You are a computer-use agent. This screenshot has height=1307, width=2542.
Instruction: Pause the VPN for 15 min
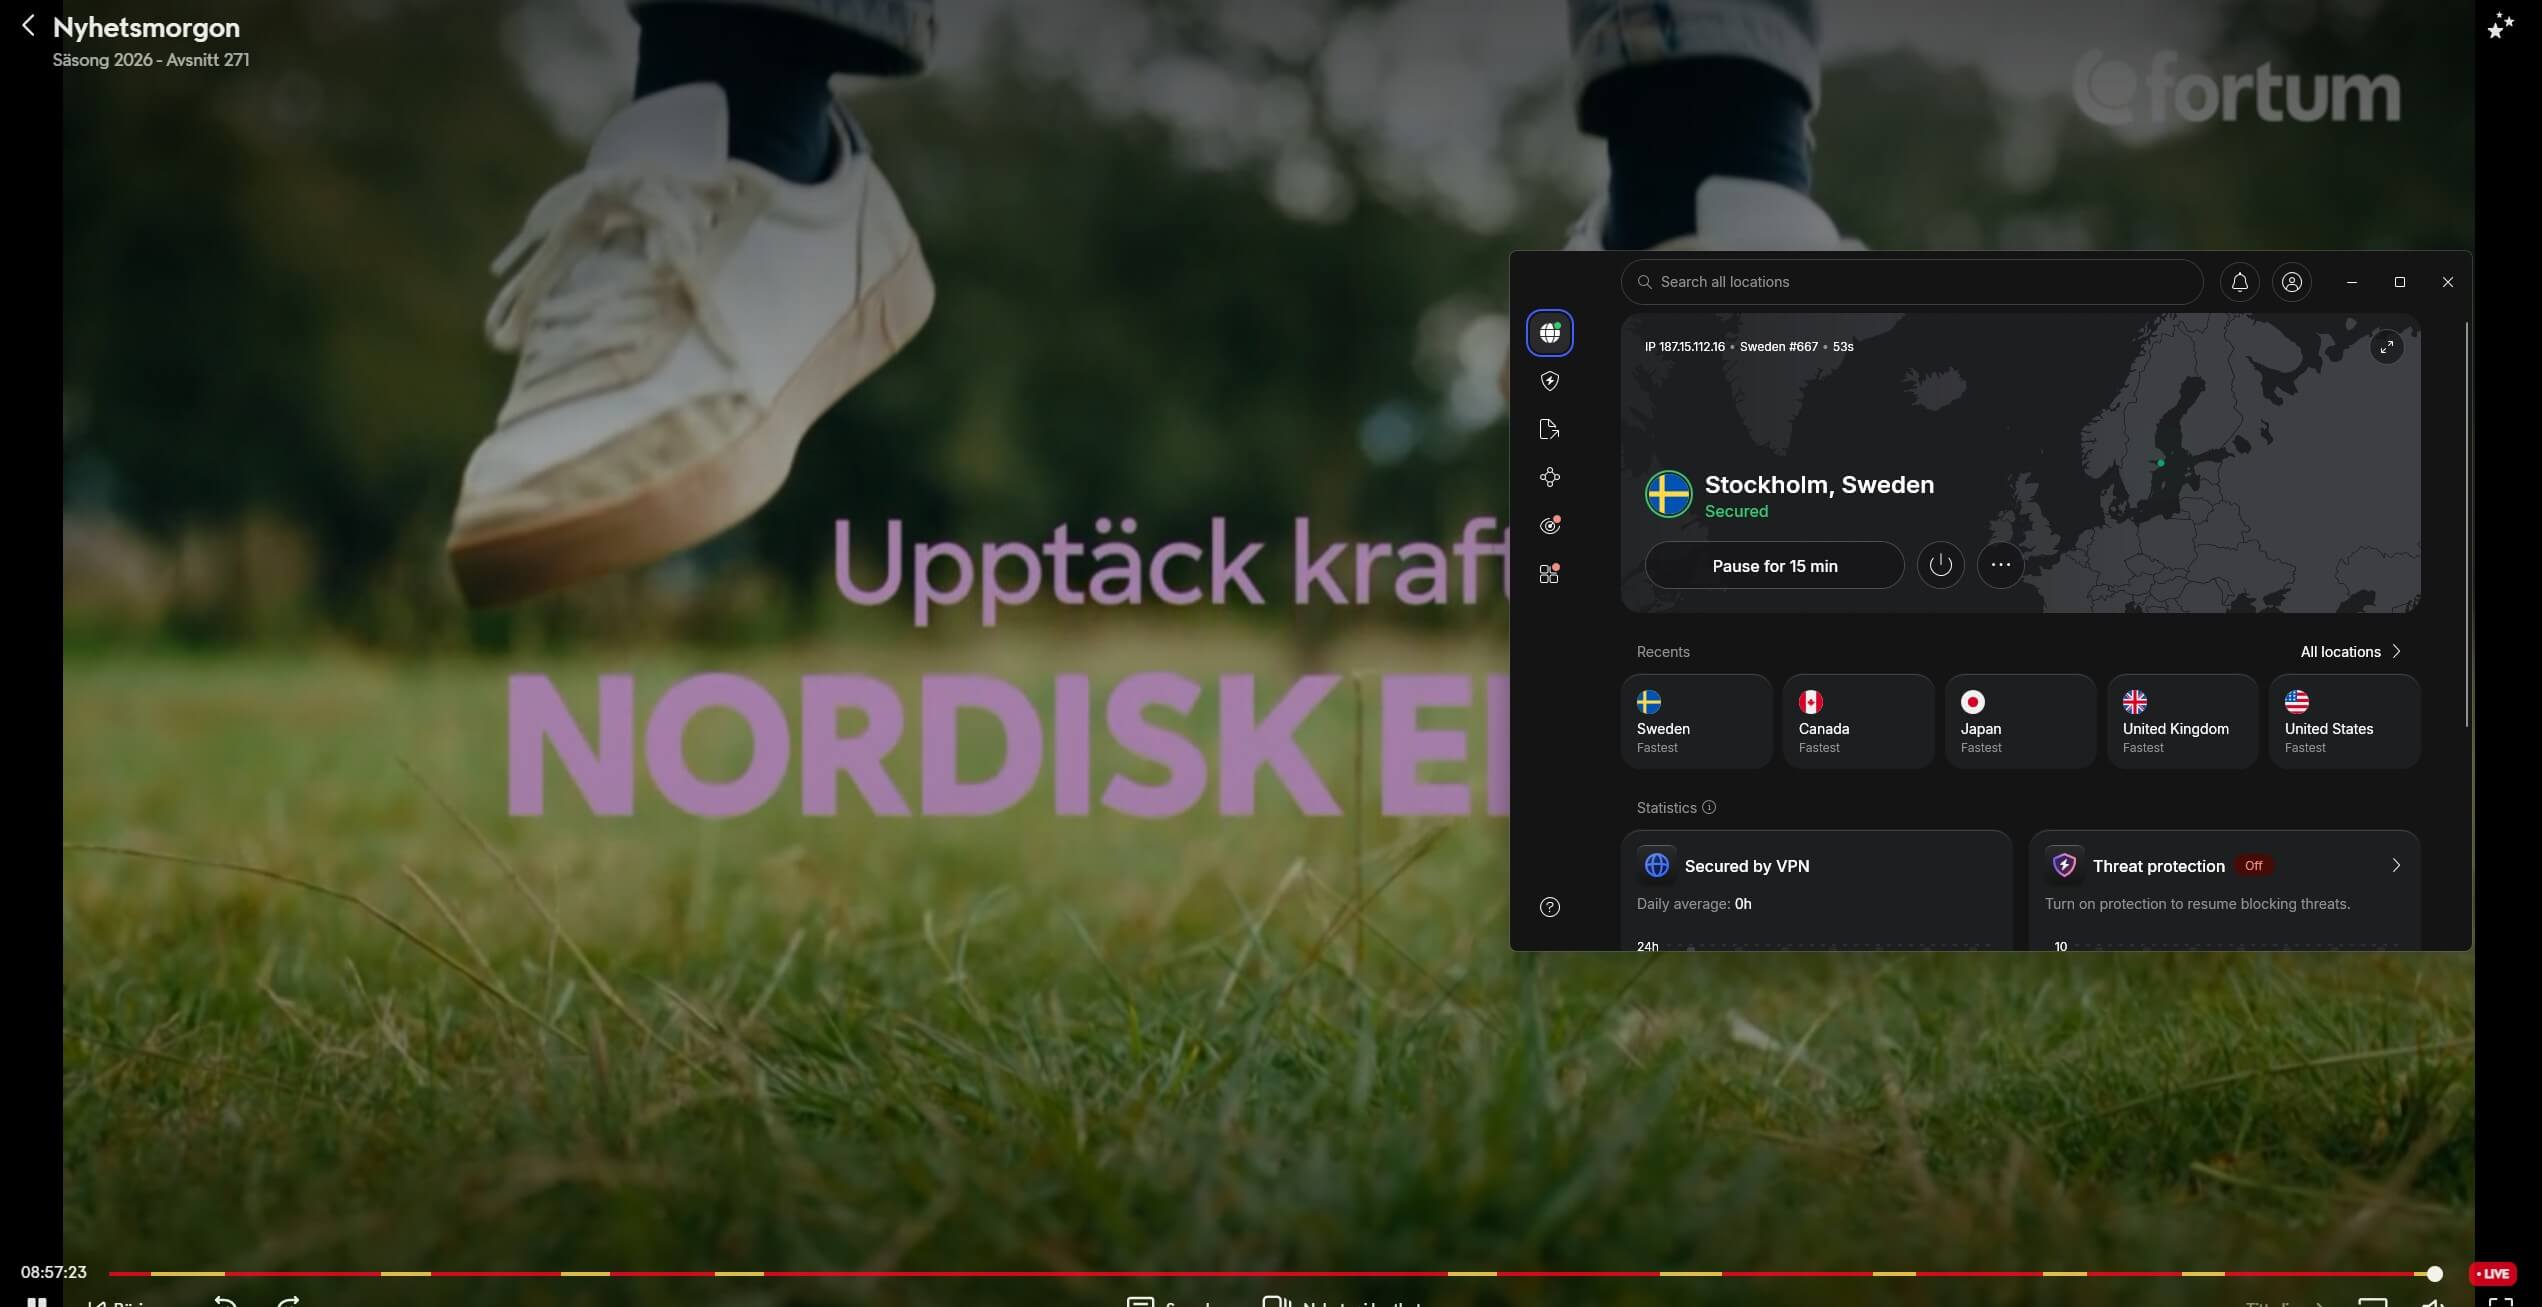1774,565
